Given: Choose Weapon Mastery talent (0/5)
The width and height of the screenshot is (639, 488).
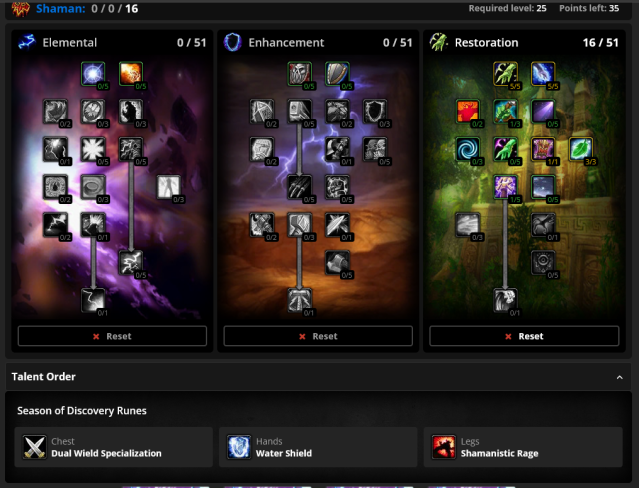Looking at the screenshot, I should (x=337, y=263).
